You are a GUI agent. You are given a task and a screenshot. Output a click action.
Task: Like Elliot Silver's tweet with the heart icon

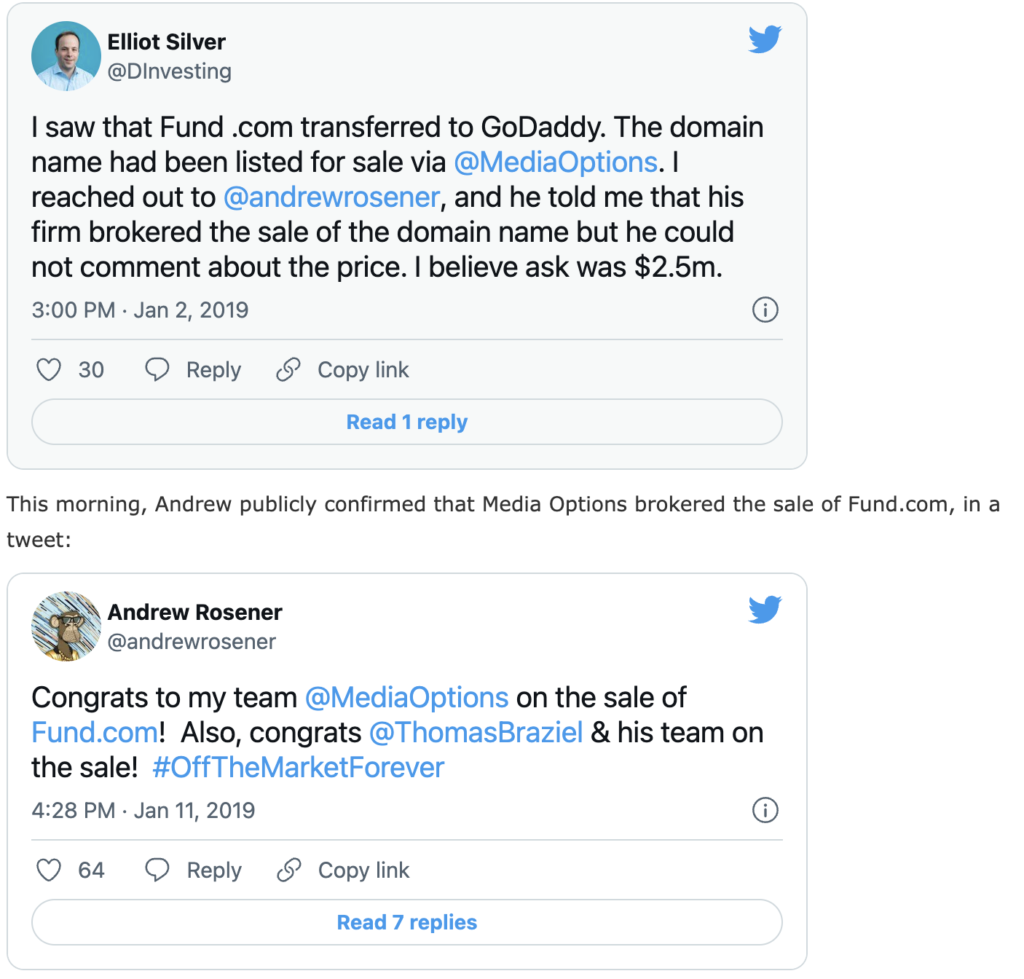pos(49,370)
